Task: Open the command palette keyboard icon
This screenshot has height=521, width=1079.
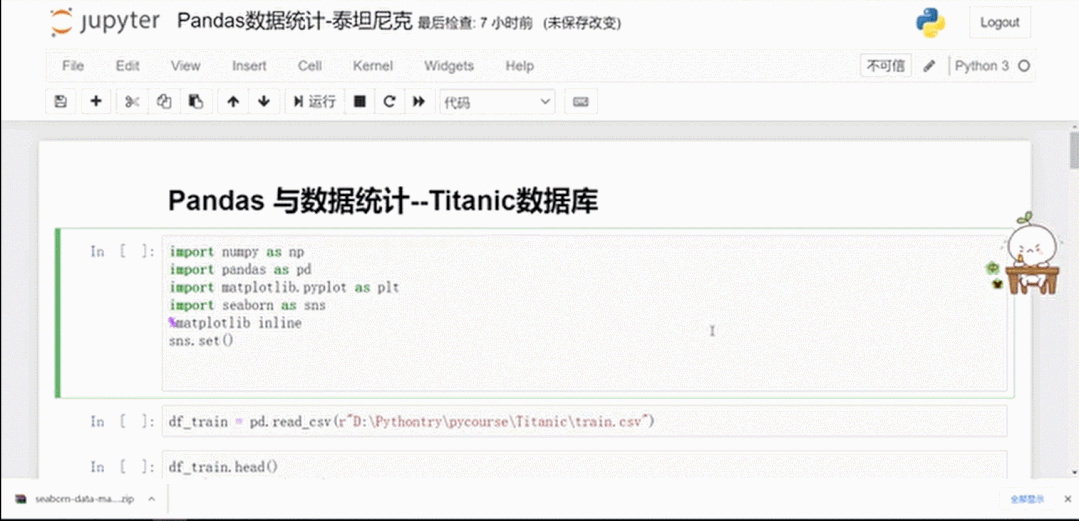Action: click(581, 102)
